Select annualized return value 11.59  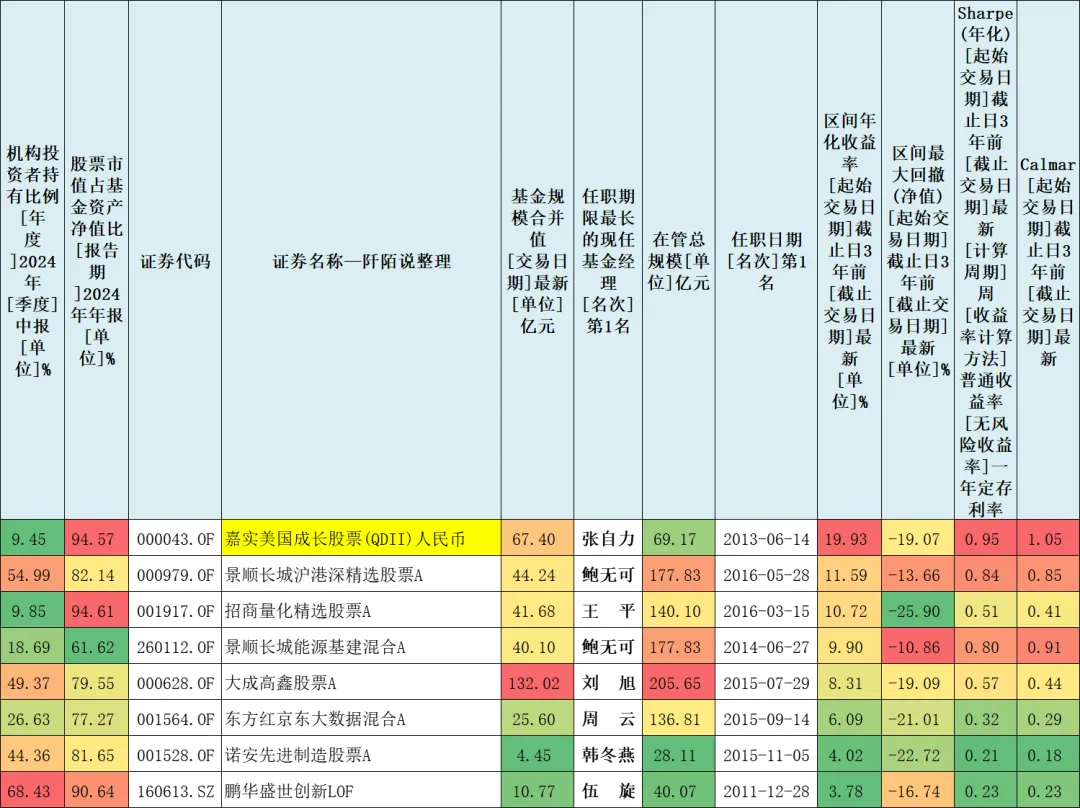pyautogui.click(x=846, y=574)
